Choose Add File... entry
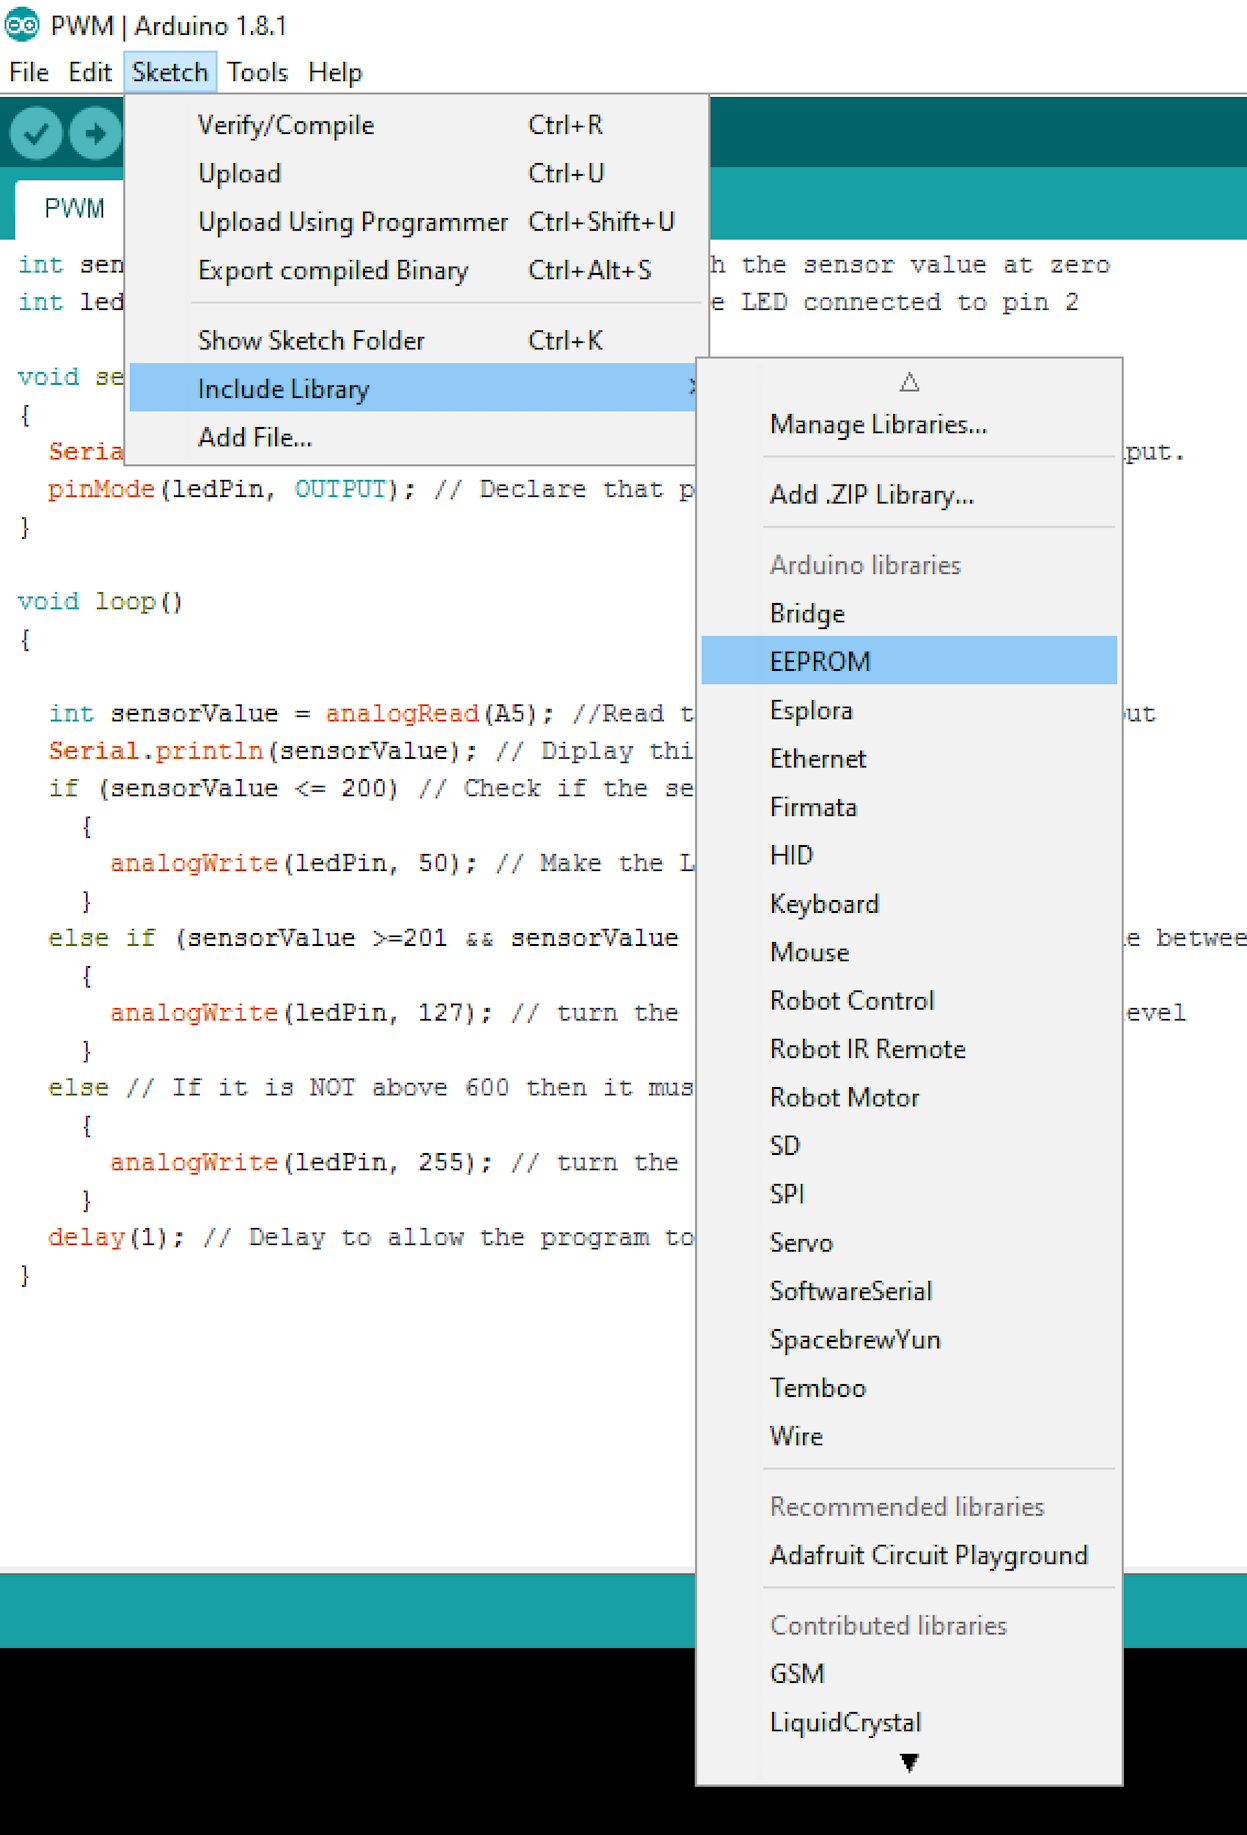The image size is (1247, 1835). point(413,437)
